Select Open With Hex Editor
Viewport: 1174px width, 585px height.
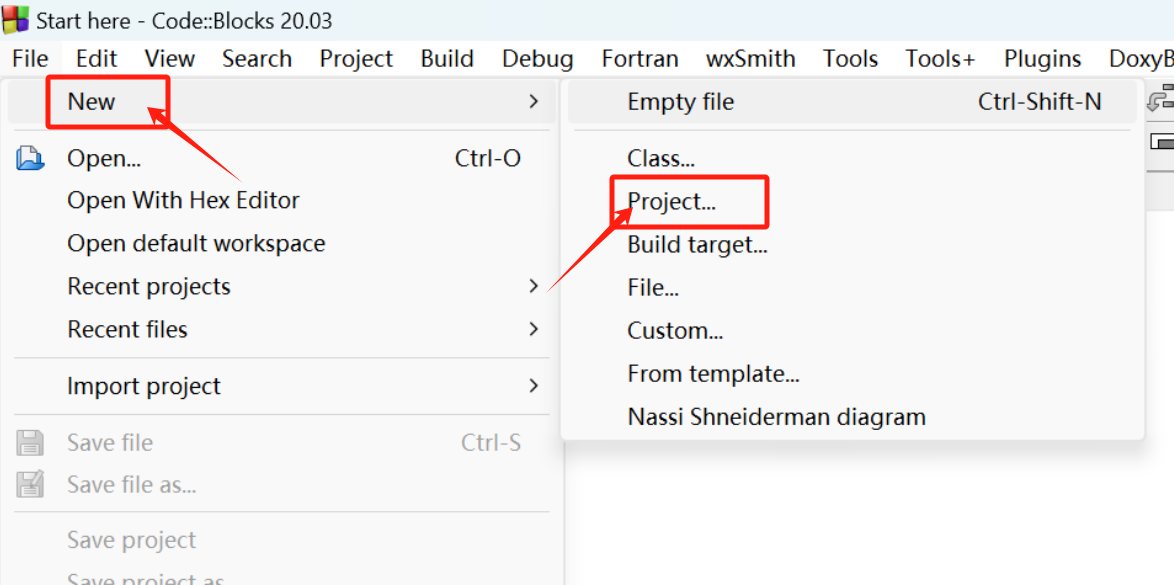point(183,200)
